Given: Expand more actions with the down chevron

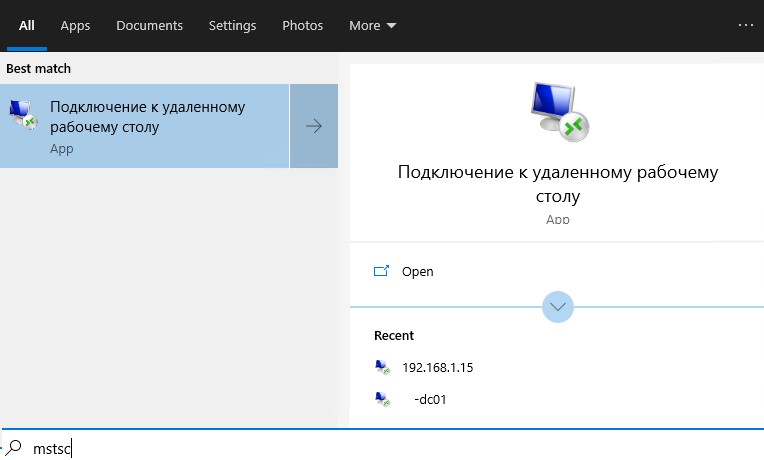Looking at the screenshot, I should coord(557,306).
